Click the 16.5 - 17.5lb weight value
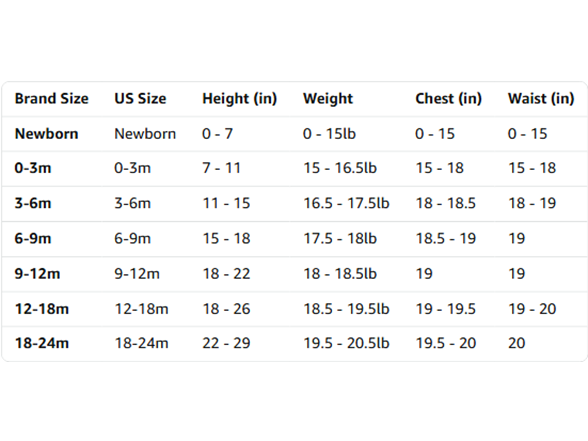The width and height of the screenshot is (588, 441). point(346,203)
